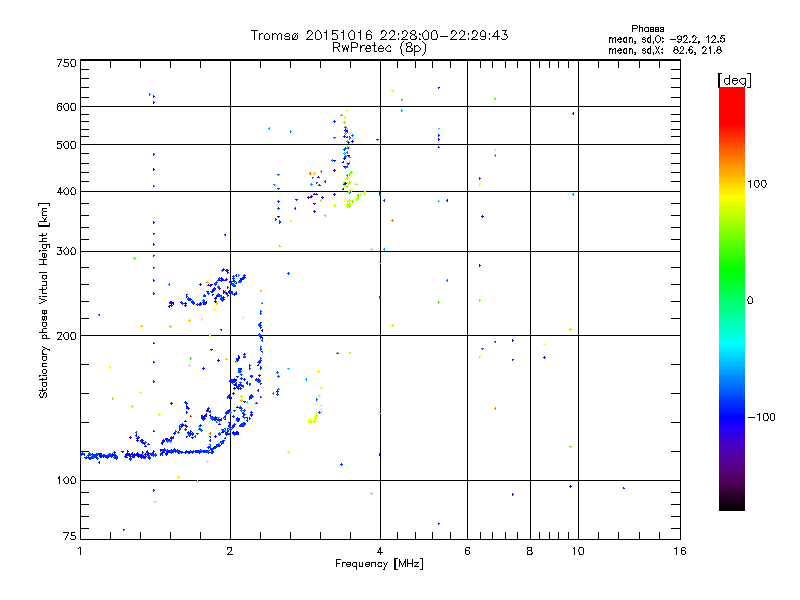
Task: Click the x-axis tick label '16'
Action: 680,551
